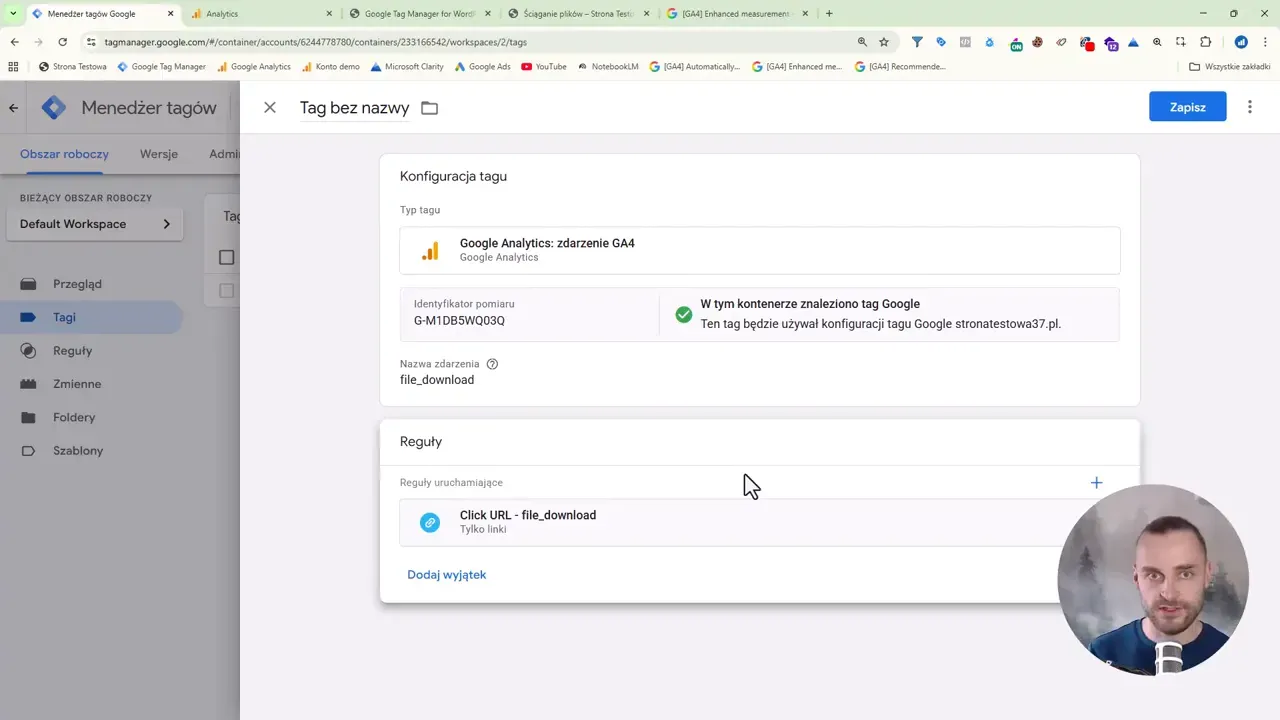Expand the Default Workspace selector
The height and width of the screenshot is (720, 1280).
(x=95, y=224)
